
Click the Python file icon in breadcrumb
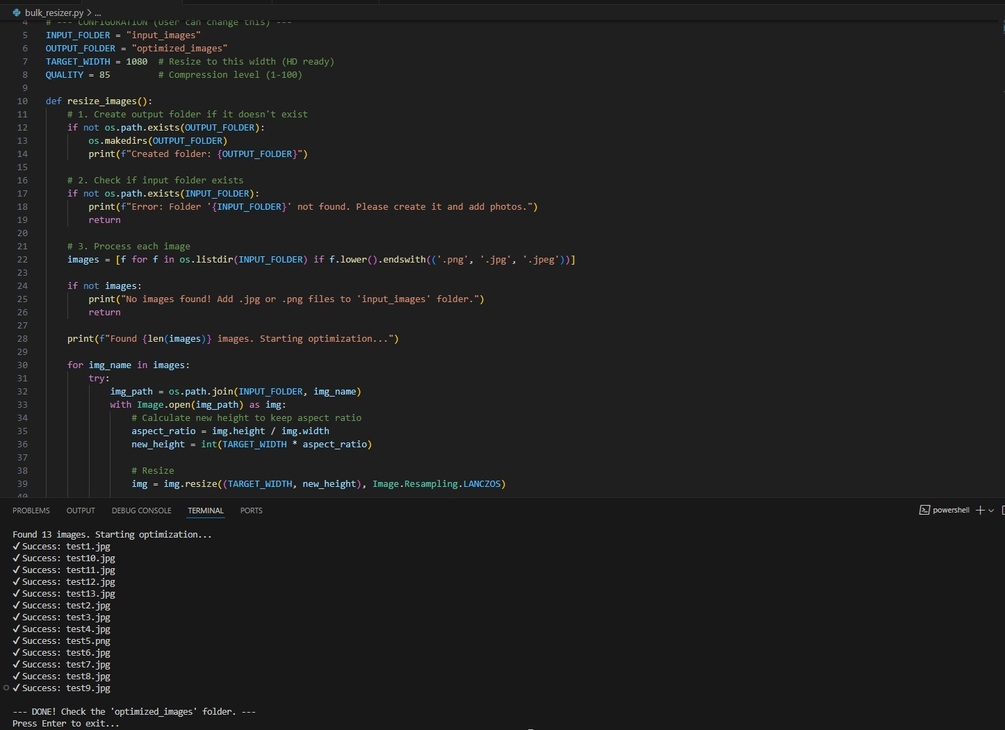pos(17,12)
